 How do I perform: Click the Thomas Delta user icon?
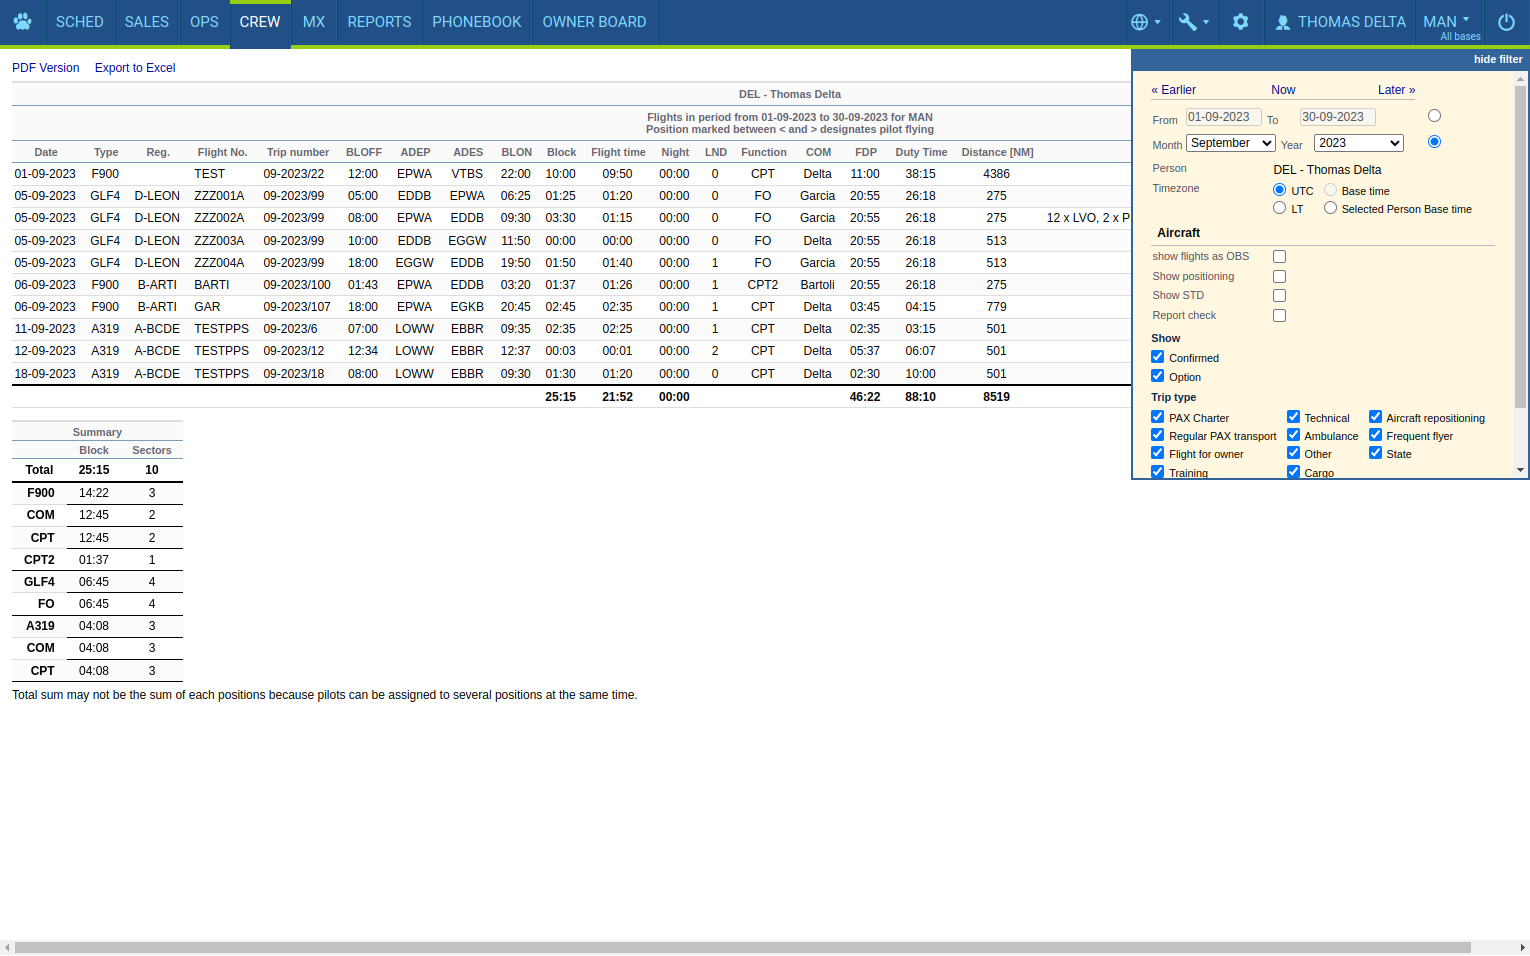1283,22
